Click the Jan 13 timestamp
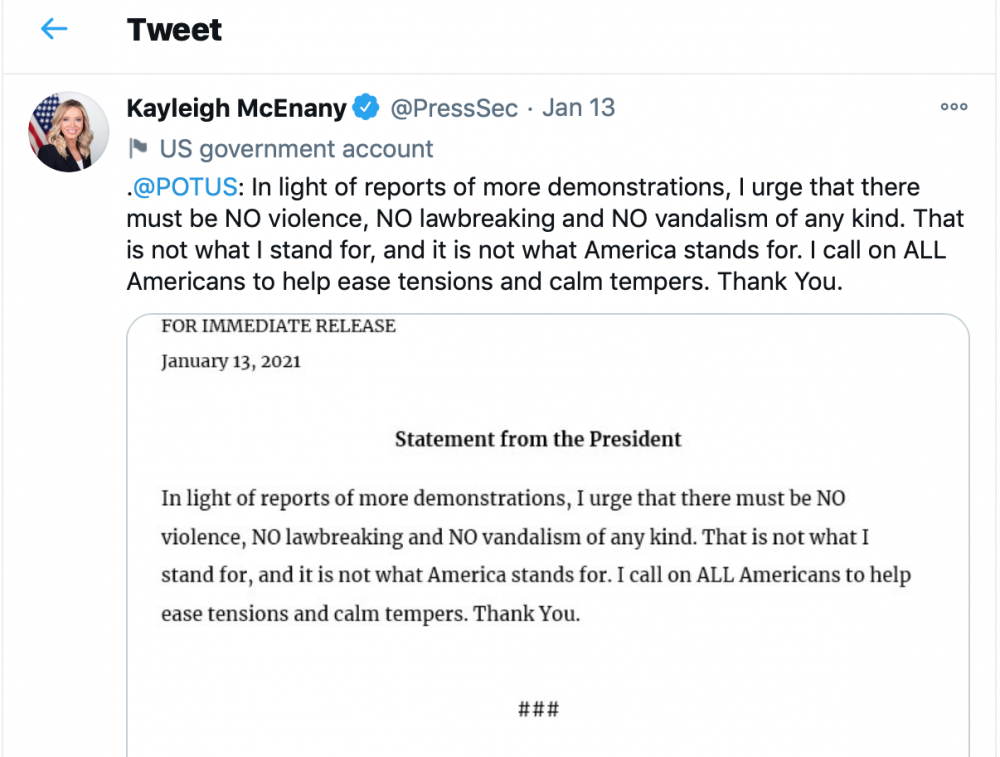Screen dimensions: 1000x757 pos(579,108)
